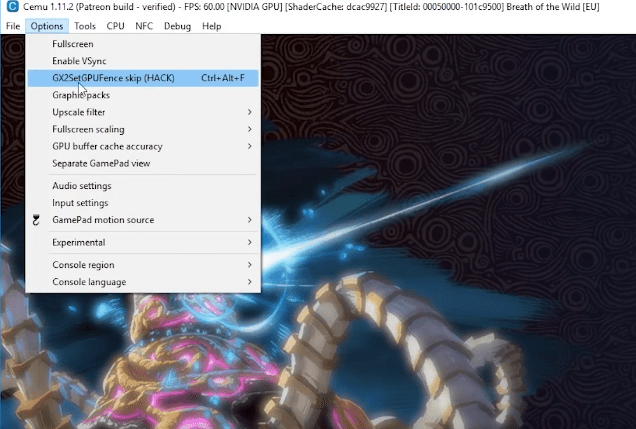
Task: Toggle Separate GamePad view
Action: click(x=101, y=163)
